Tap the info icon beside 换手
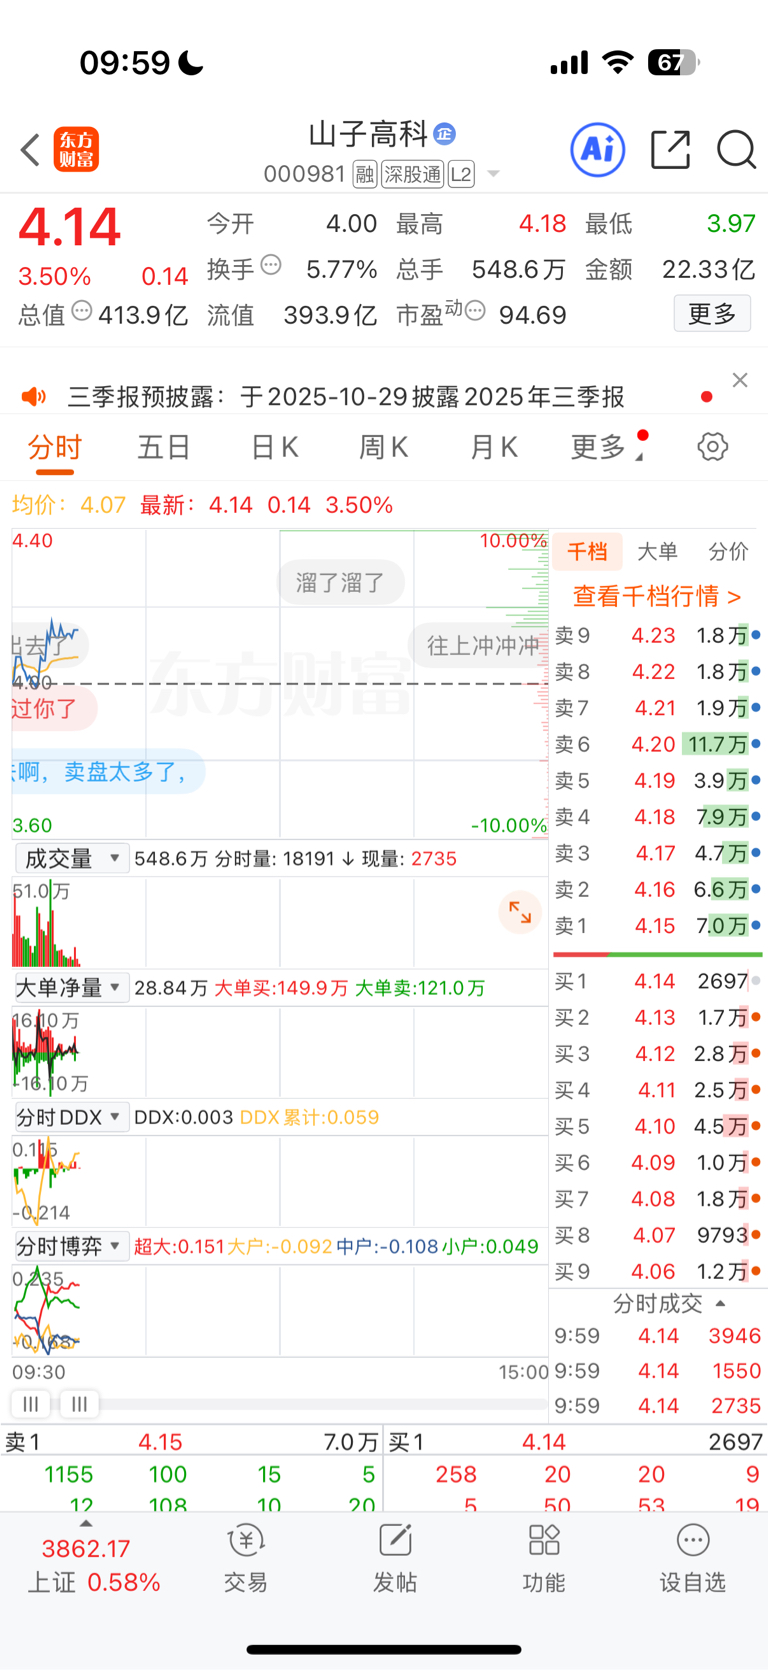The width and height of the screenshot is (768, 1670). coord(271,266)
